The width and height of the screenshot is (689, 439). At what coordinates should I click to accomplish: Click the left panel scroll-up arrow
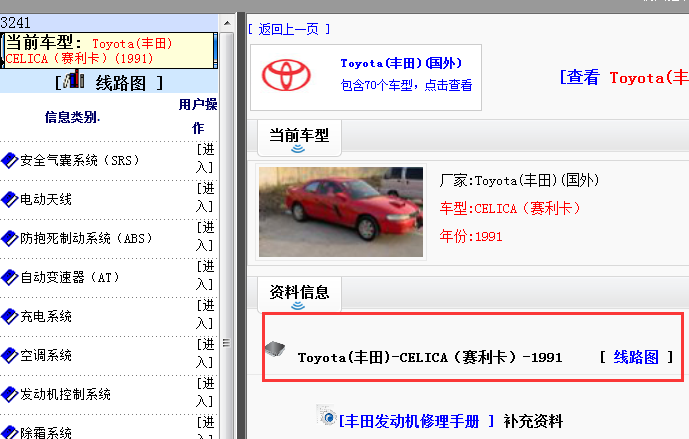click(227, 23)
